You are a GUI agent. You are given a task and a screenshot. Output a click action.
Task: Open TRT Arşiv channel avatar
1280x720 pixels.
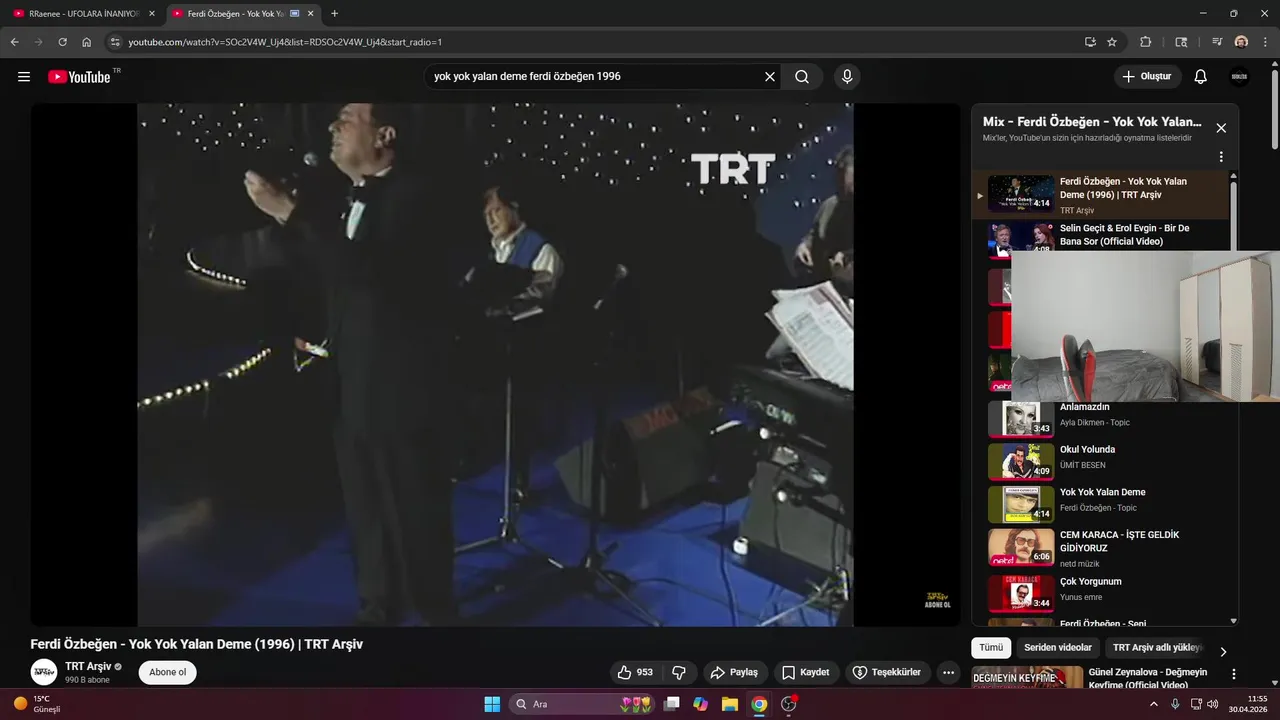tap(44, 672)
